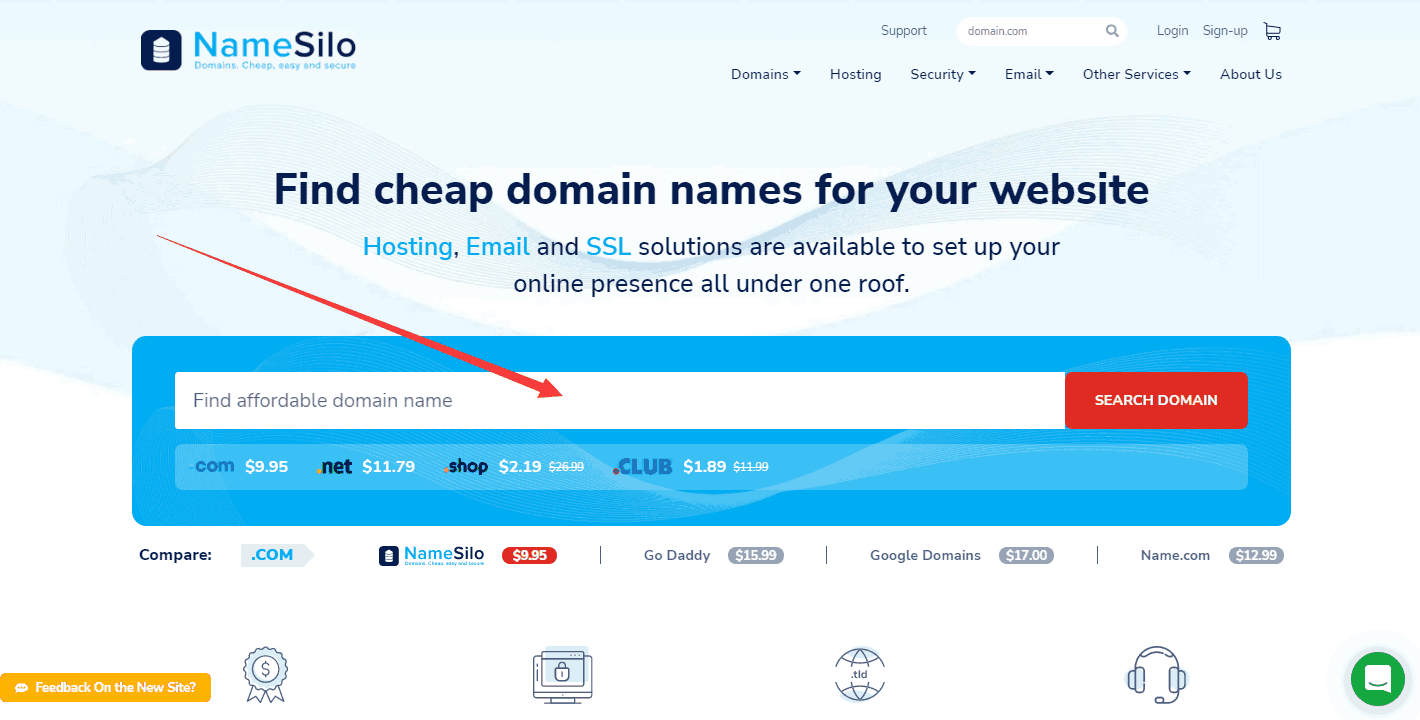
Task: Click the award ribbon dollar icon
Action: [265, 673]
